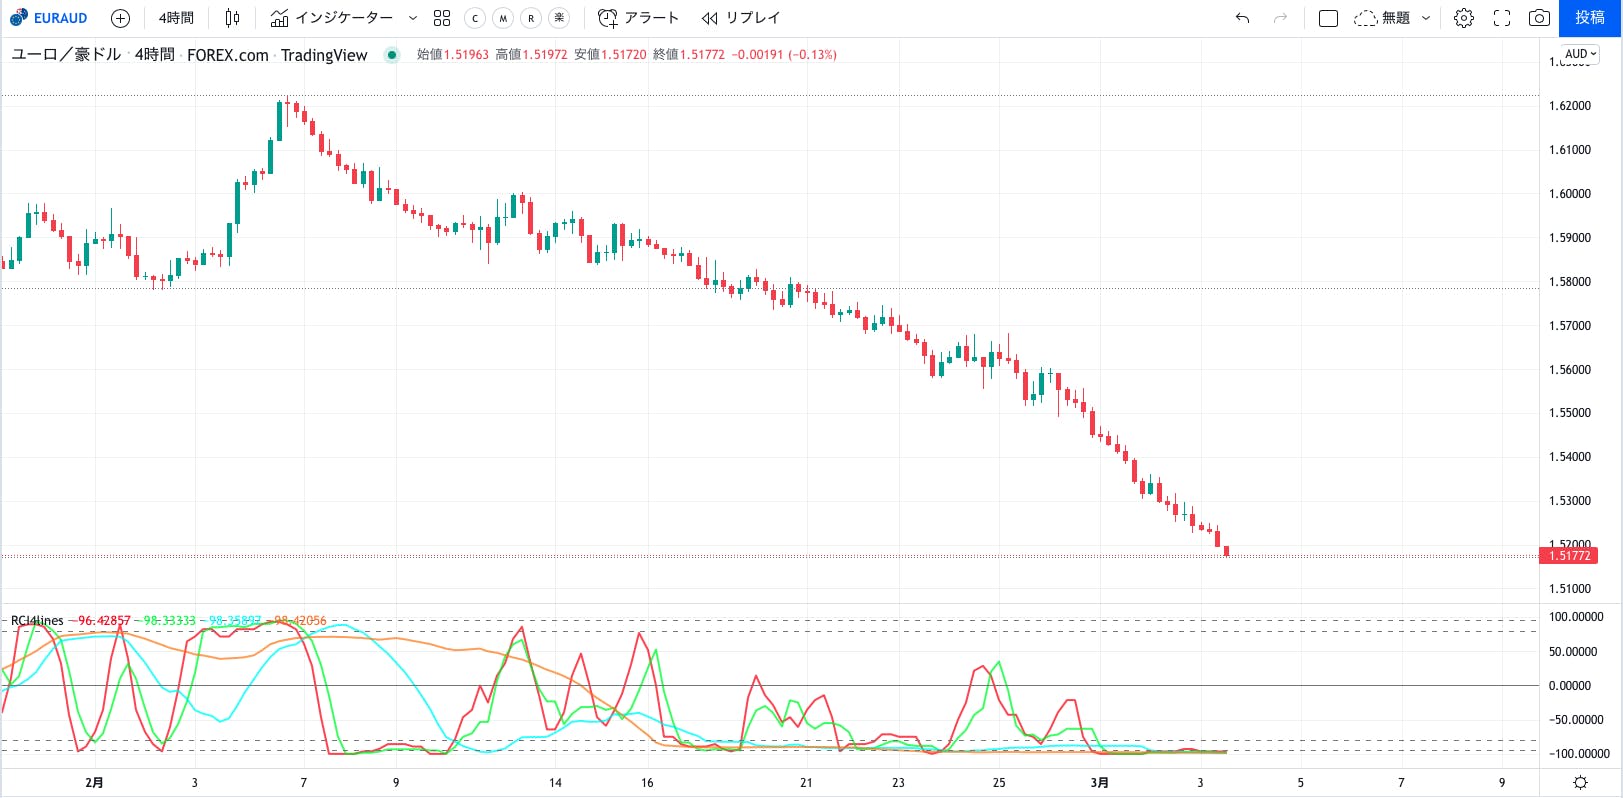
Task: Take a chart snapshot with camera icon
Action: coord(1539,18)
